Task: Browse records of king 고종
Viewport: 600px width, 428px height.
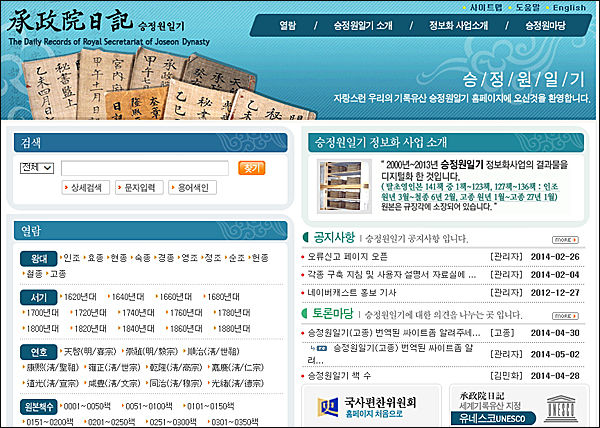Action: pyautogui.click(x=58, y=274)
